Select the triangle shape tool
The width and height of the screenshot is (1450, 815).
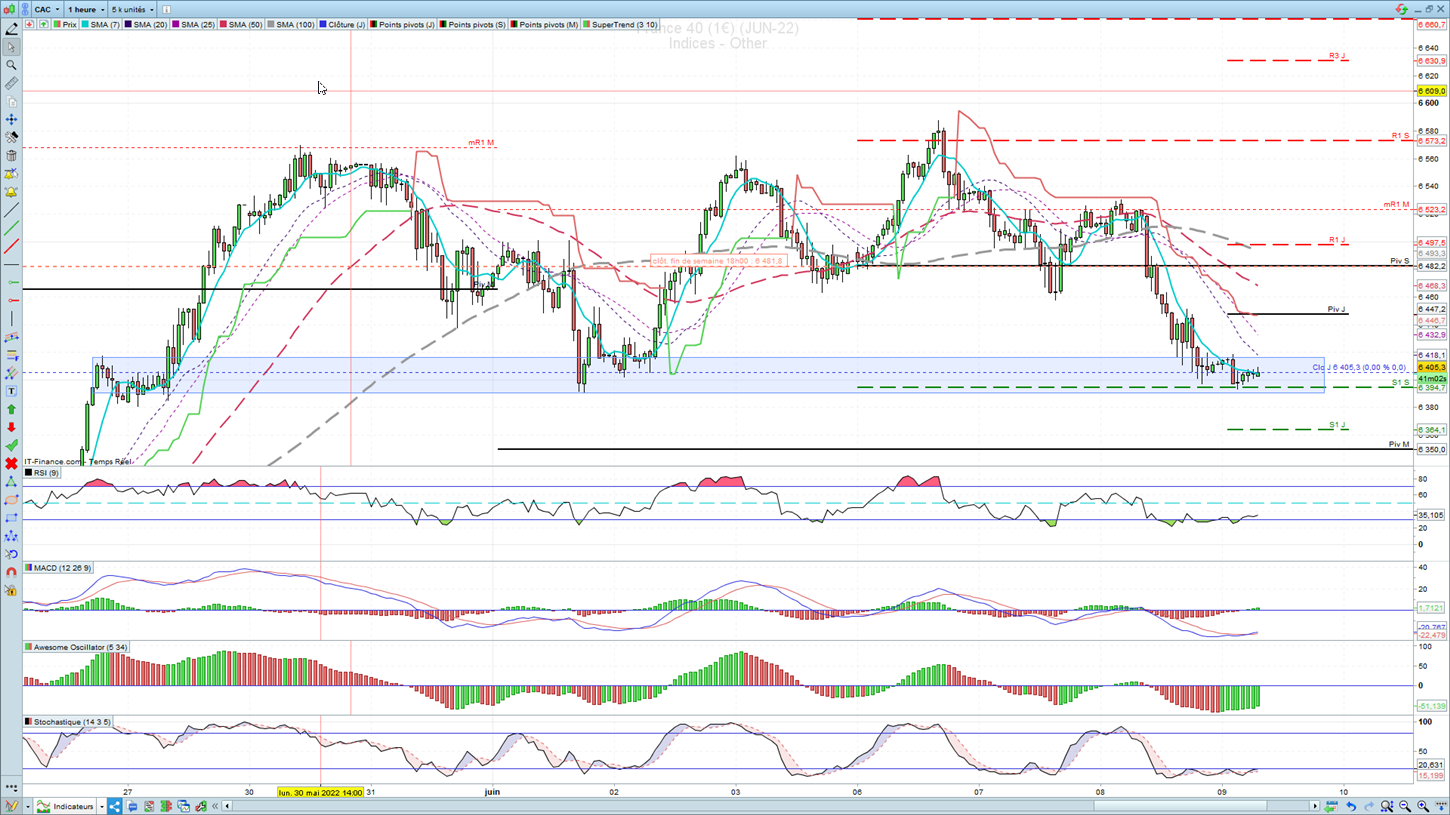click(x=11, y=482)
